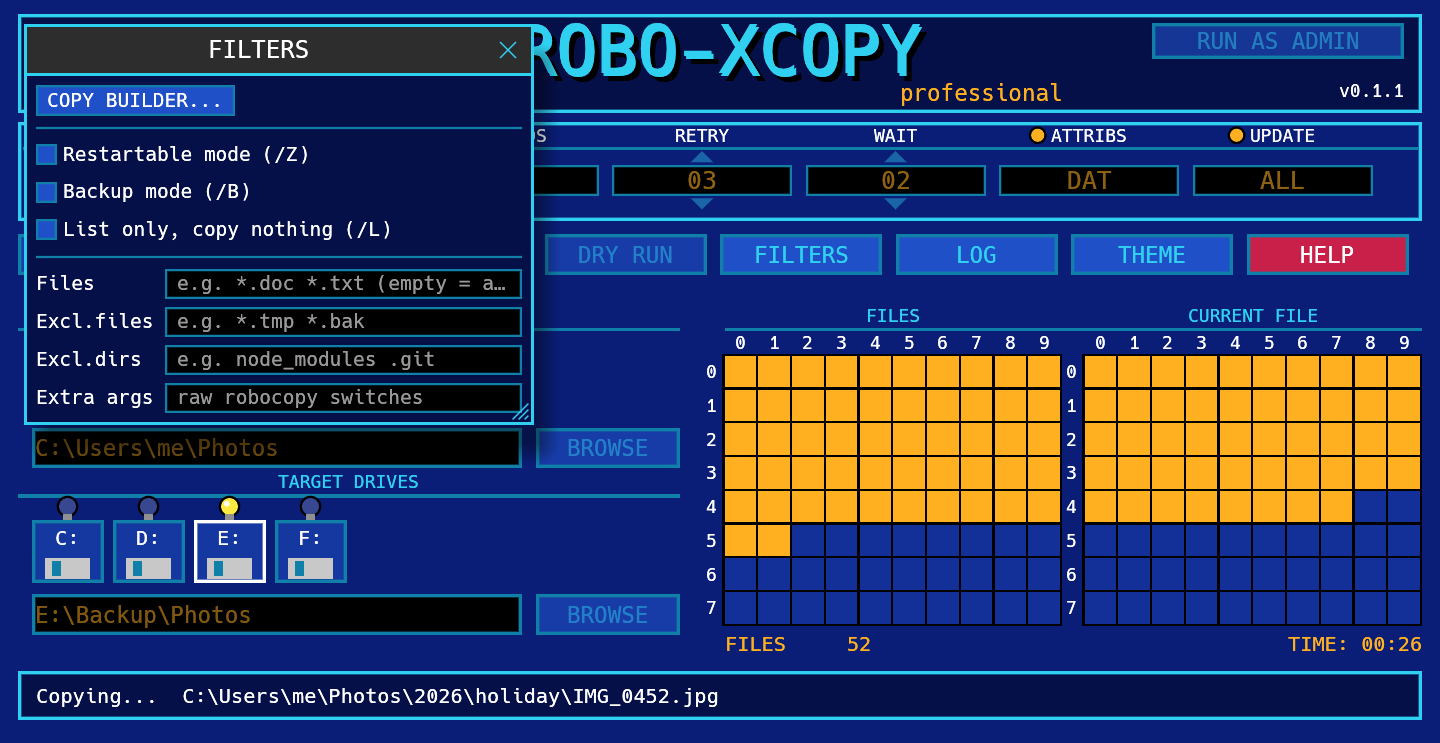Click the Copying... status bar text

point(377,696)
